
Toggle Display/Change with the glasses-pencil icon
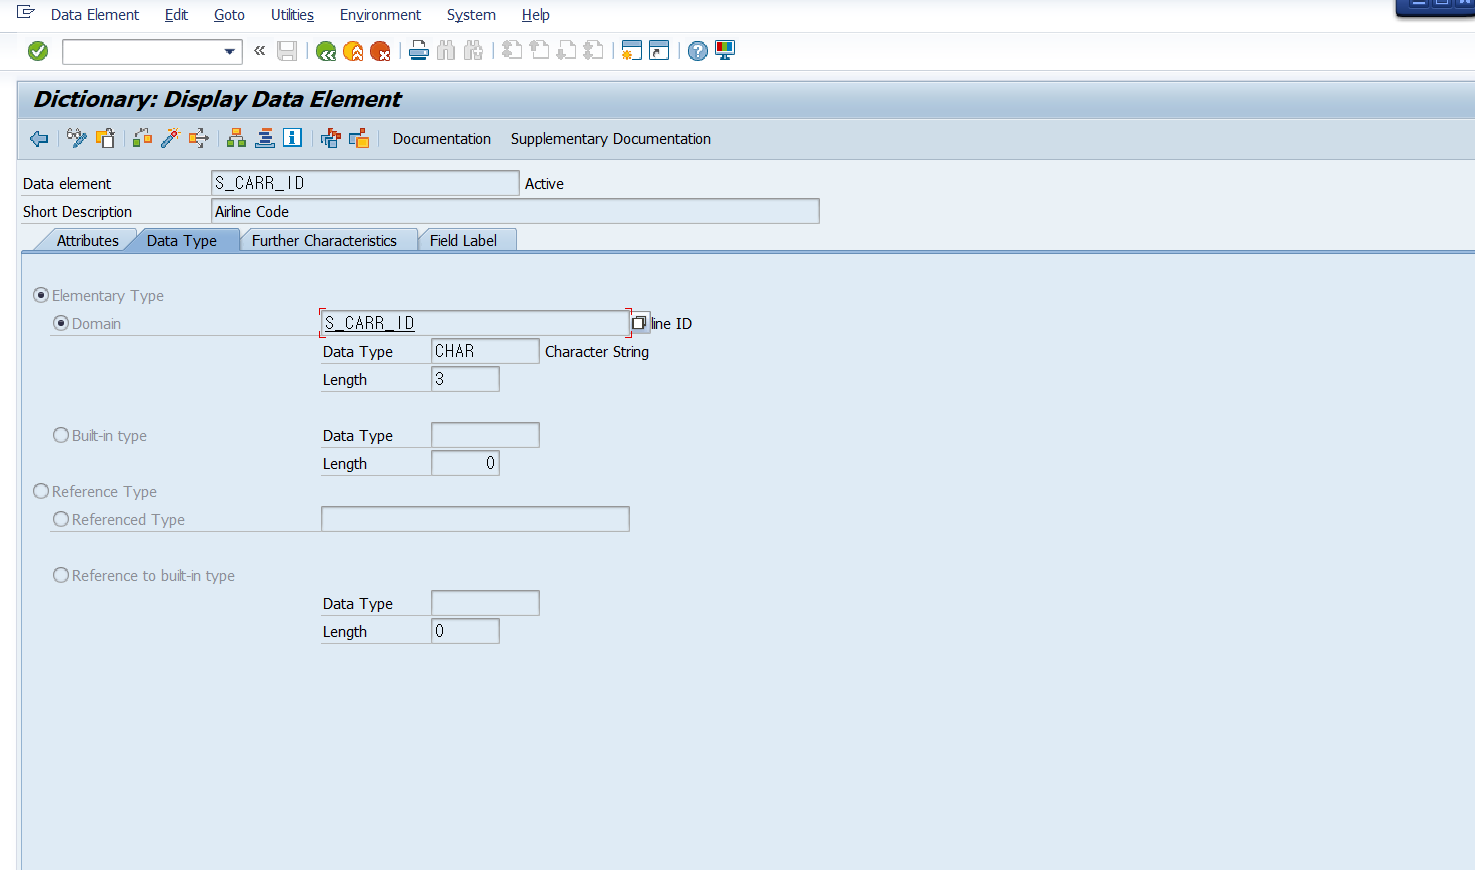click(x=77, y=138)
